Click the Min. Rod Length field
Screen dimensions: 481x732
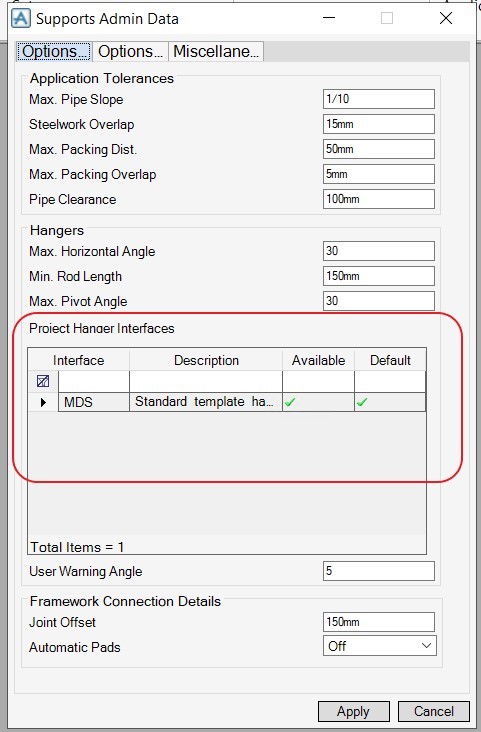tap(379, 276)
